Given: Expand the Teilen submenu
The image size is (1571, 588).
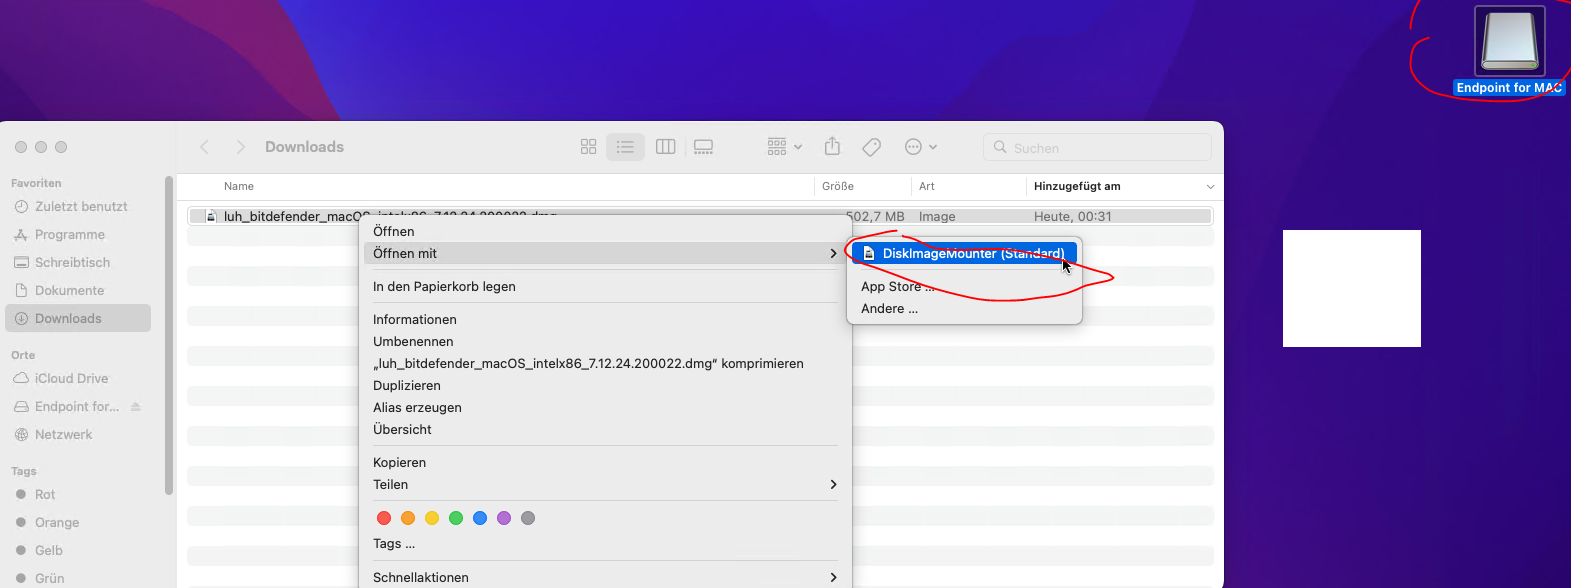Looking at the screenshot, I should click(x=605, y=484).
